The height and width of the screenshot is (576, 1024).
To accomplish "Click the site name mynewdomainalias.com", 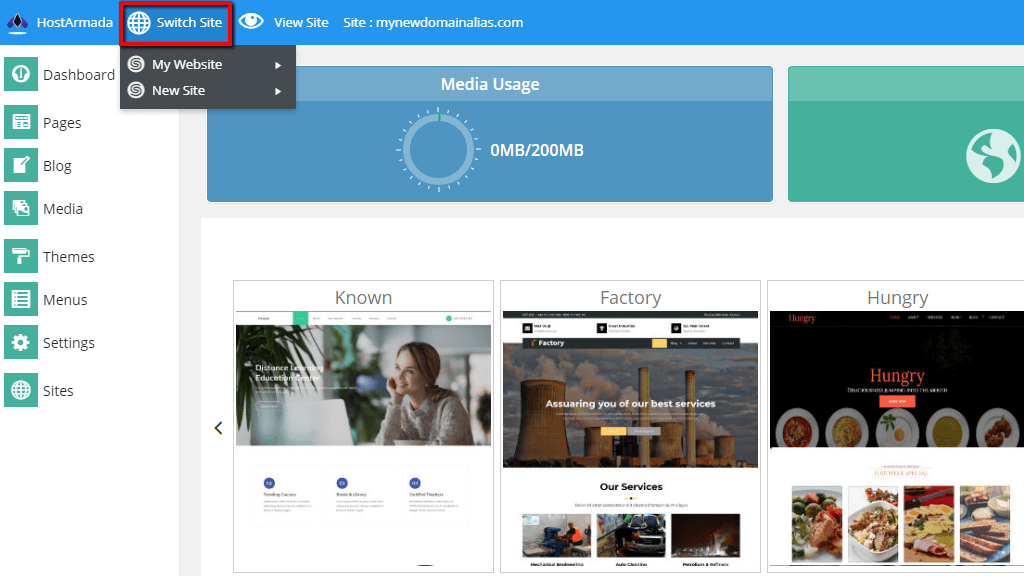I will pos(449,22).
